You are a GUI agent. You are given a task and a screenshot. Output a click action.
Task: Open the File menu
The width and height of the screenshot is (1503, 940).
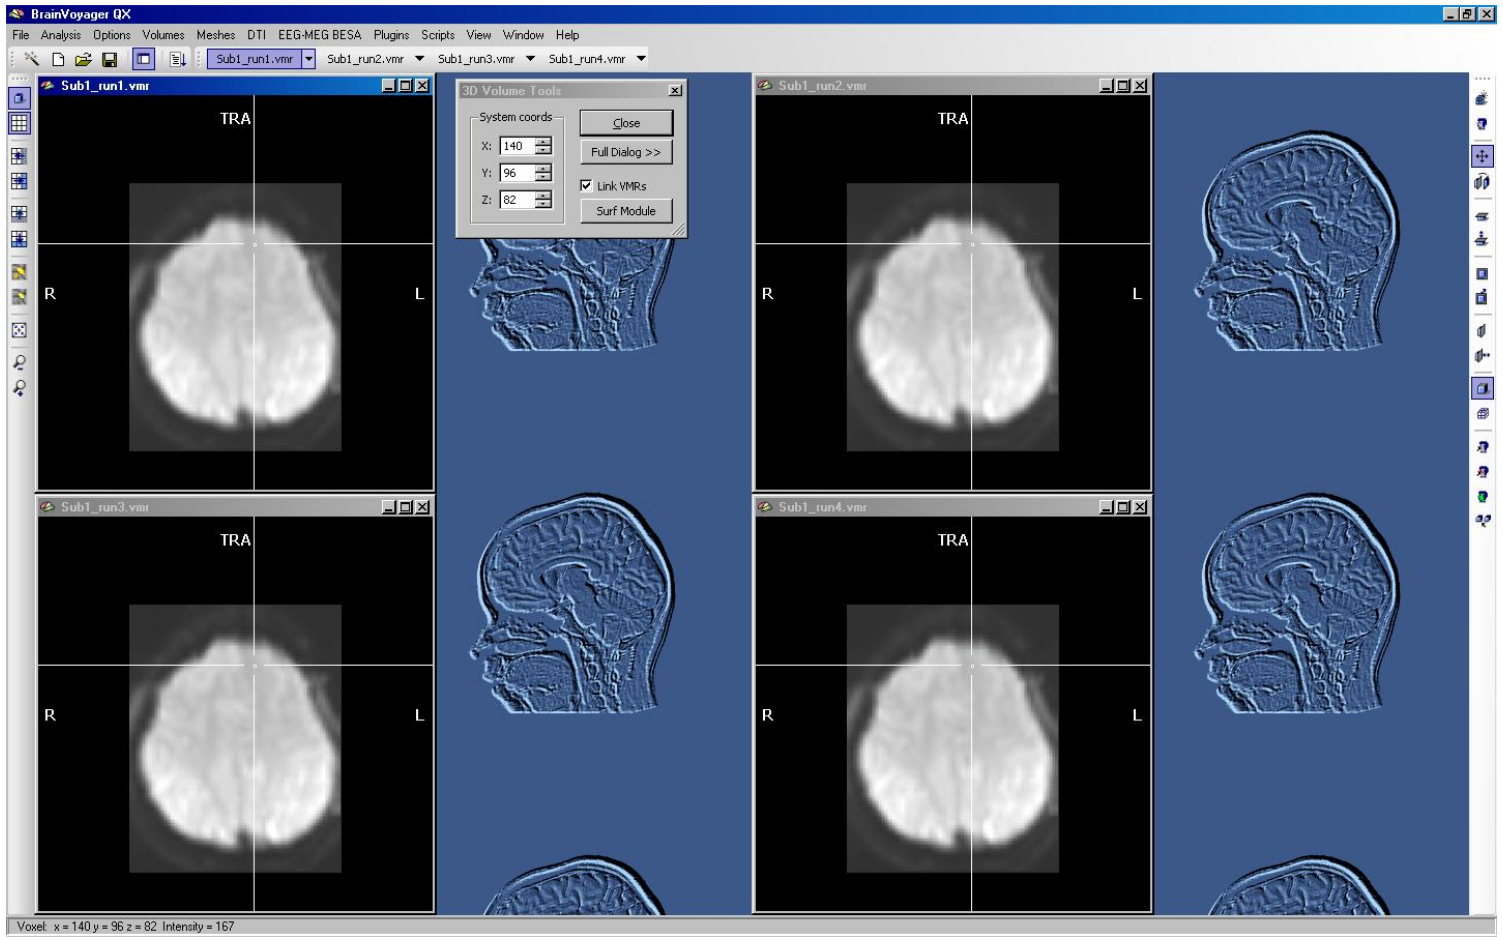[x=21, y=35]
